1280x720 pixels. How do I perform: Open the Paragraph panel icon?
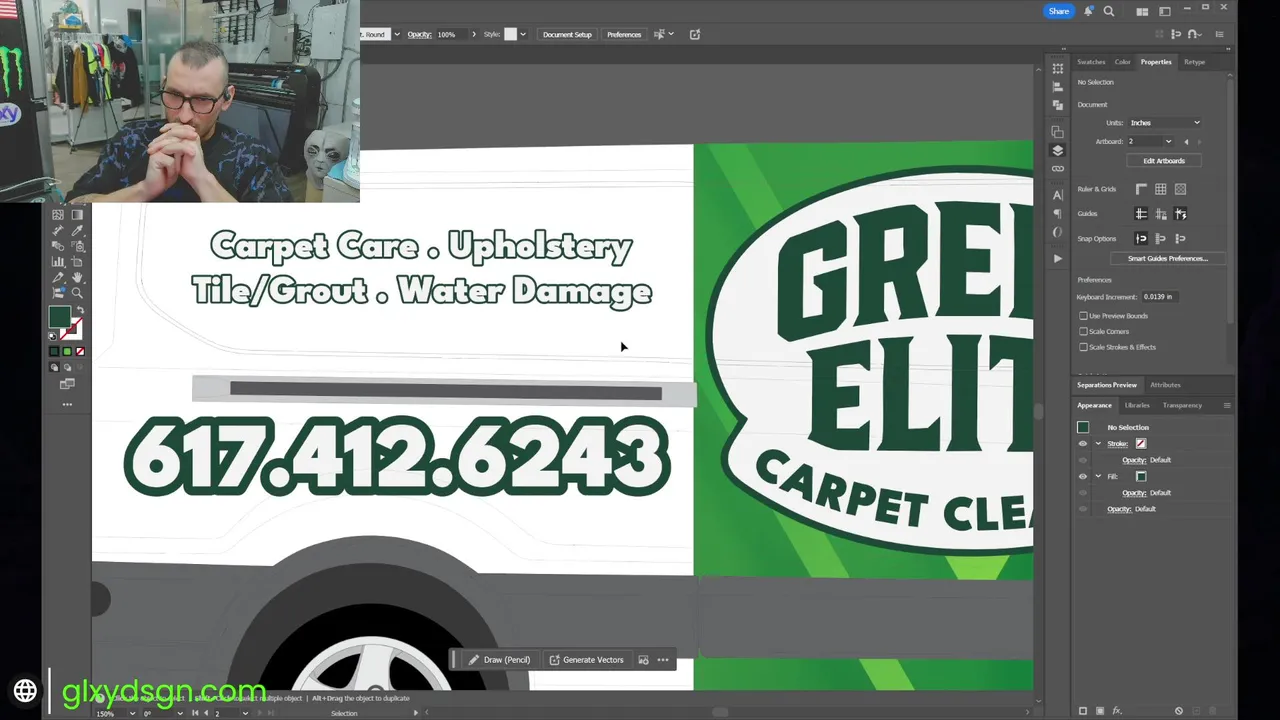tap(1058, 213)
